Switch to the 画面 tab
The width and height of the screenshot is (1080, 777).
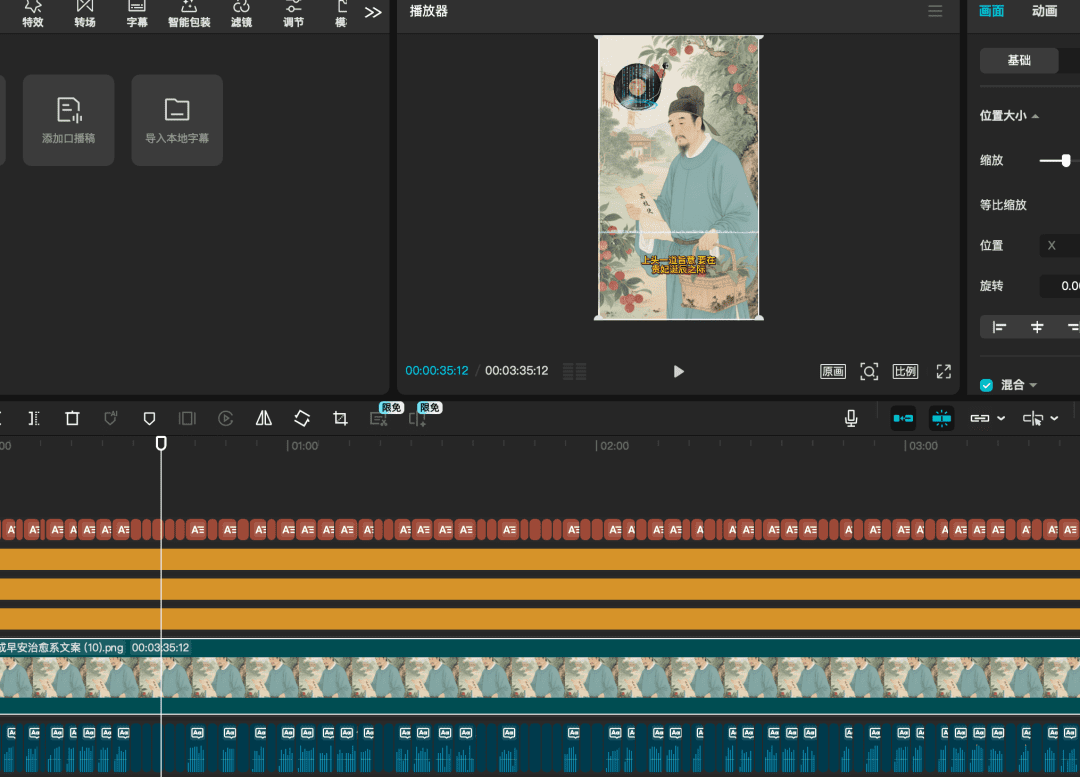[x=991, y=11]
